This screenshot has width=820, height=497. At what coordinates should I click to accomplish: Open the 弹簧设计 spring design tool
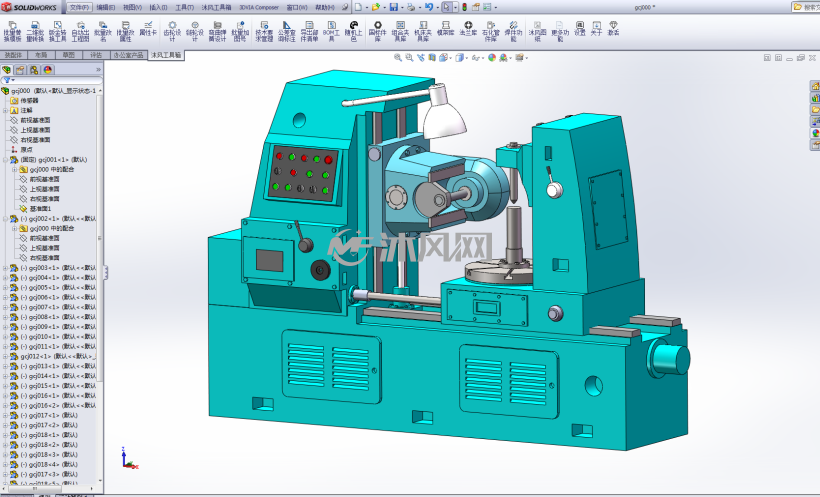pyautogui.click(x=217, y=31)
